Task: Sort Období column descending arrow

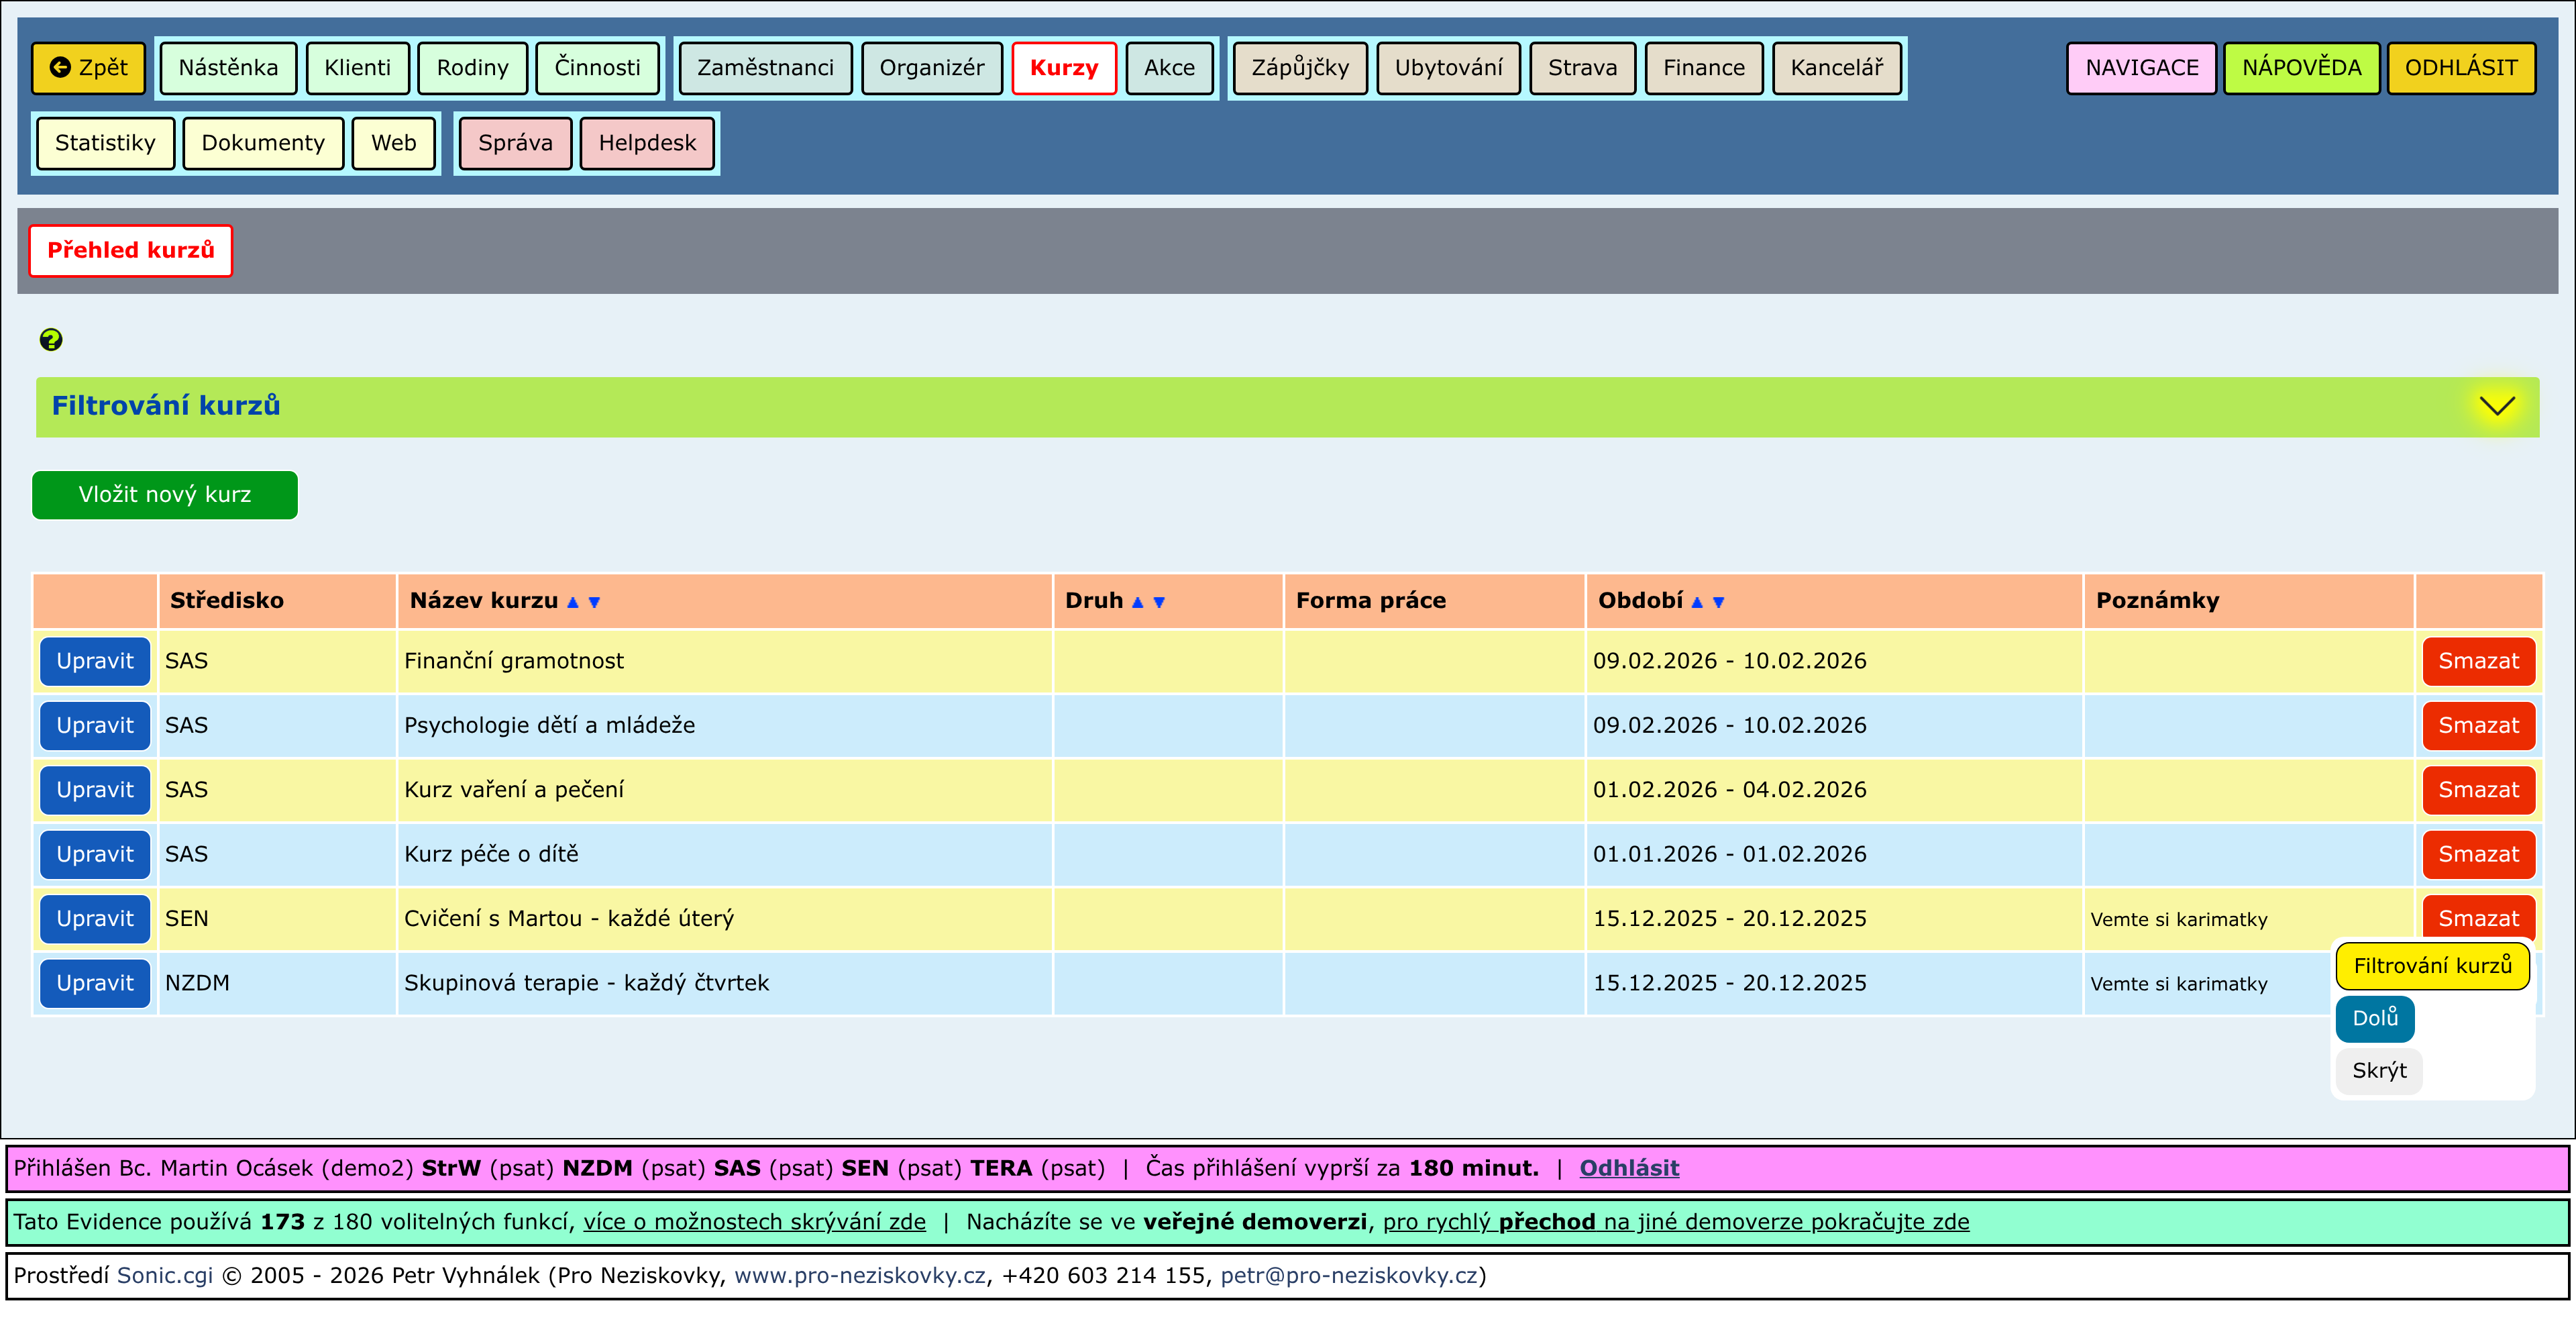Action: tap(1719, 602)
